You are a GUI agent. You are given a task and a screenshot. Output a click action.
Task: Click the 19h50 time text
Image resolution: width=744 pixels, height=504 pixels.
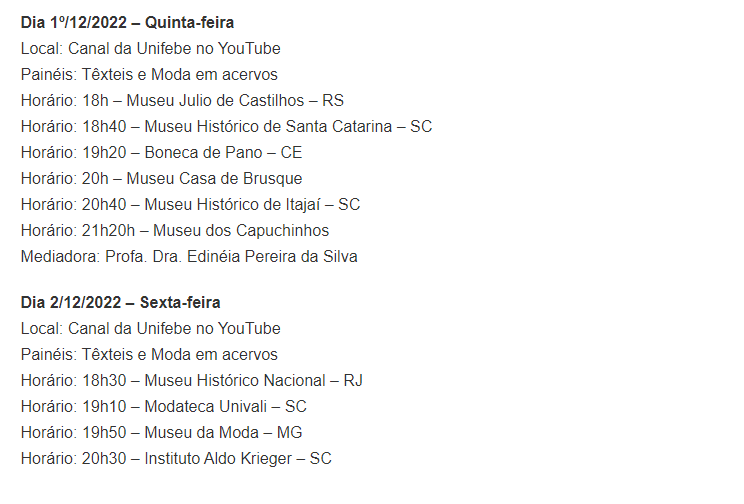coord(104,433)
